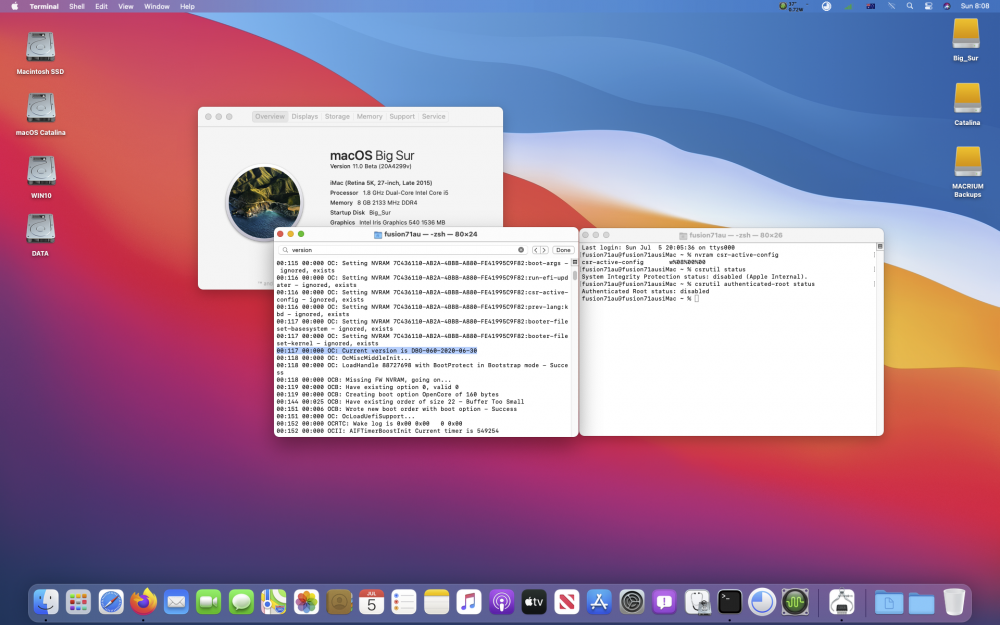Open News from the Dock
Screen dimensions: 1000x625
pyautogui.click(x=566, y=601)
